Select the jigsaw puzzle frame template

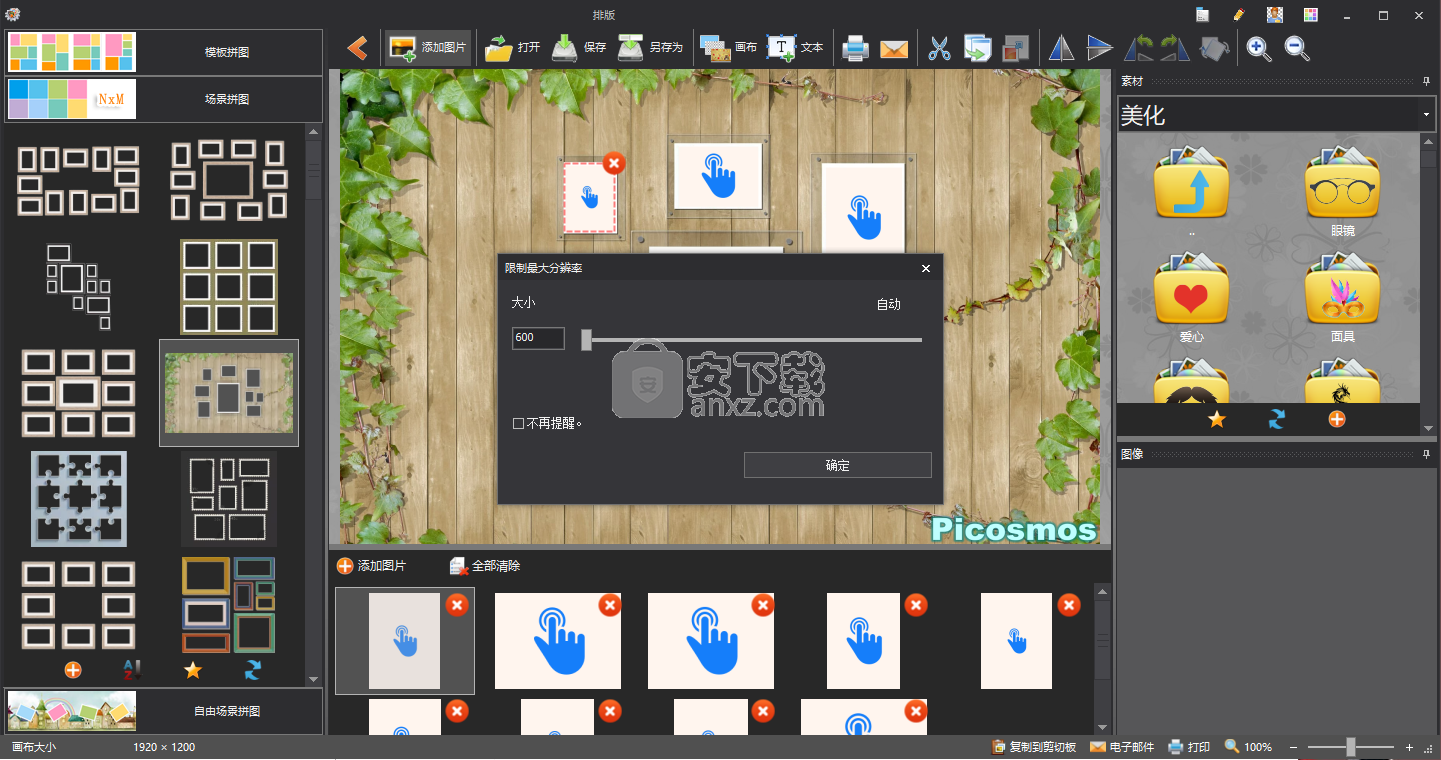(79, 498)
